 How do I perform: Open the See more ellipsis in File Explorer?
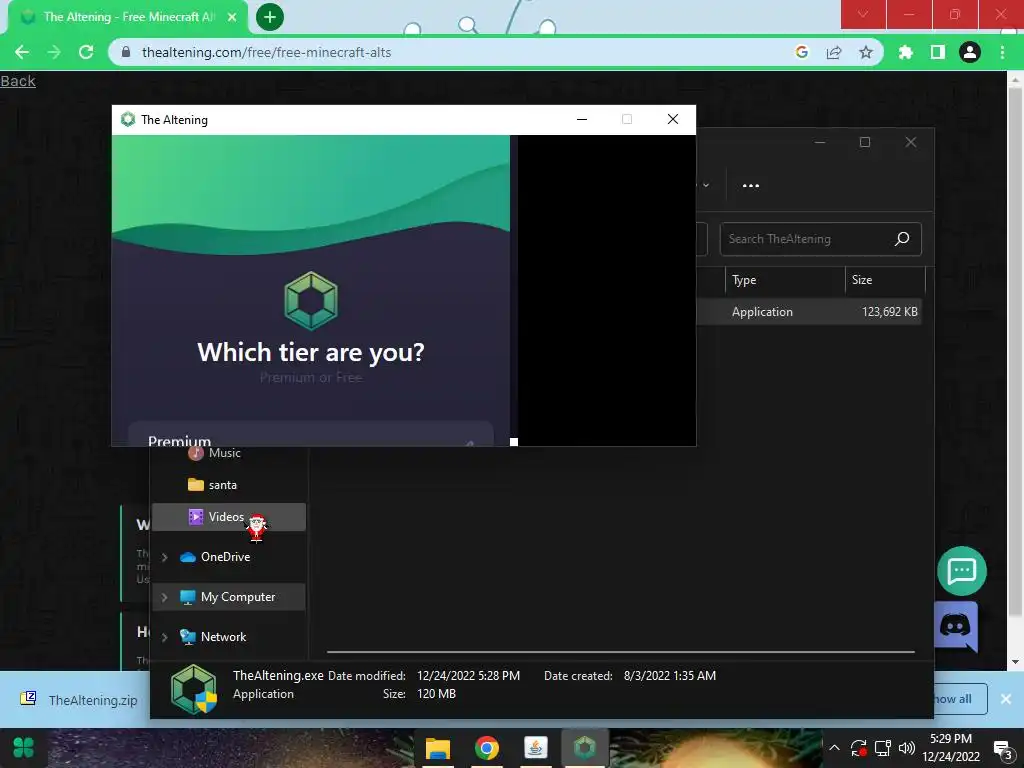coord(751,185)
